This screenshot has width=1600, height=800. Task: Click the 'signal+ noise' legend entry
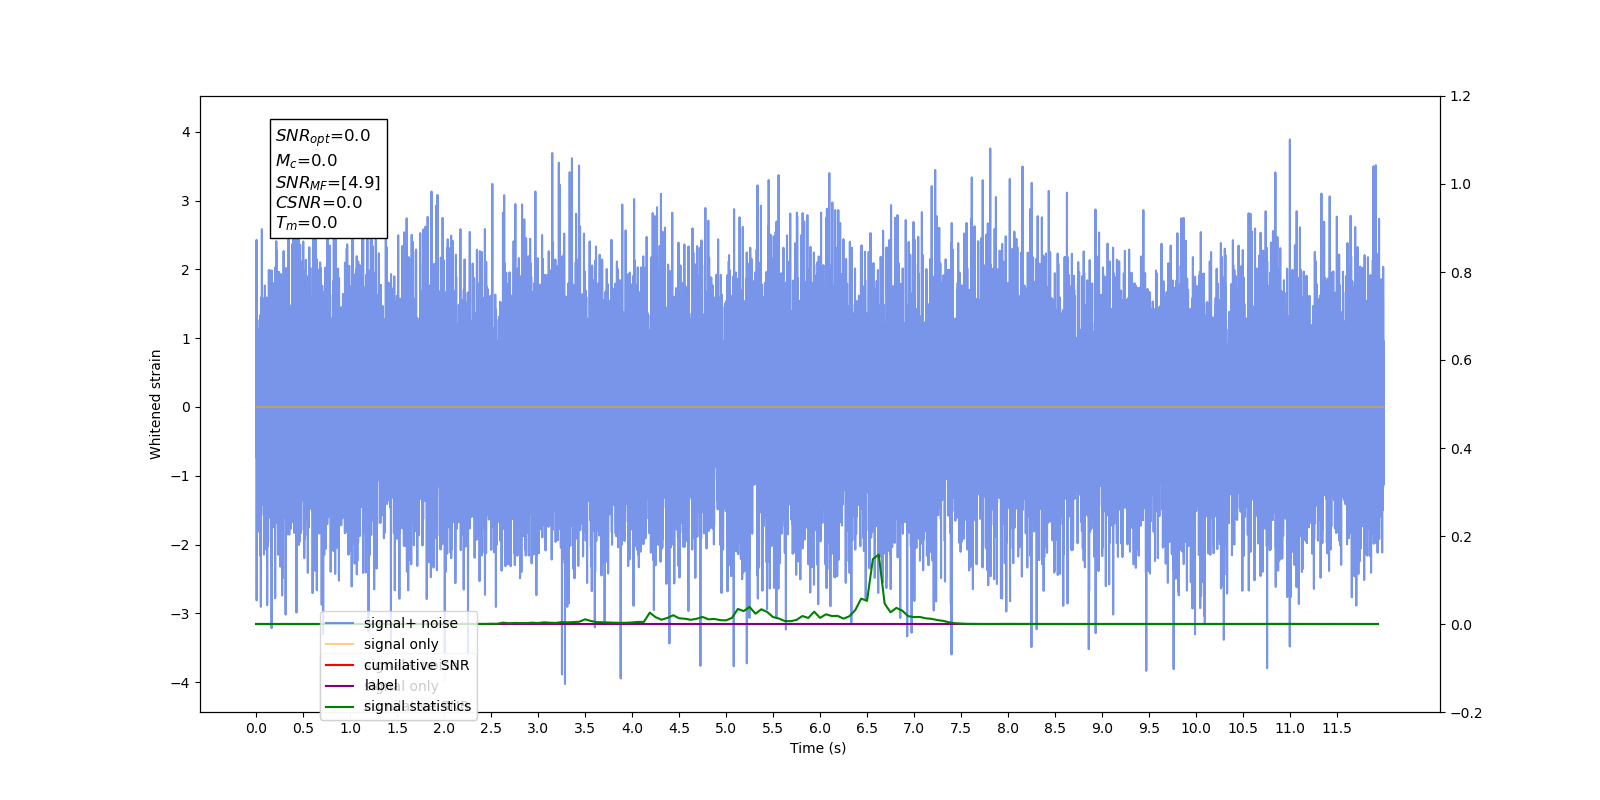coord(410,623)
